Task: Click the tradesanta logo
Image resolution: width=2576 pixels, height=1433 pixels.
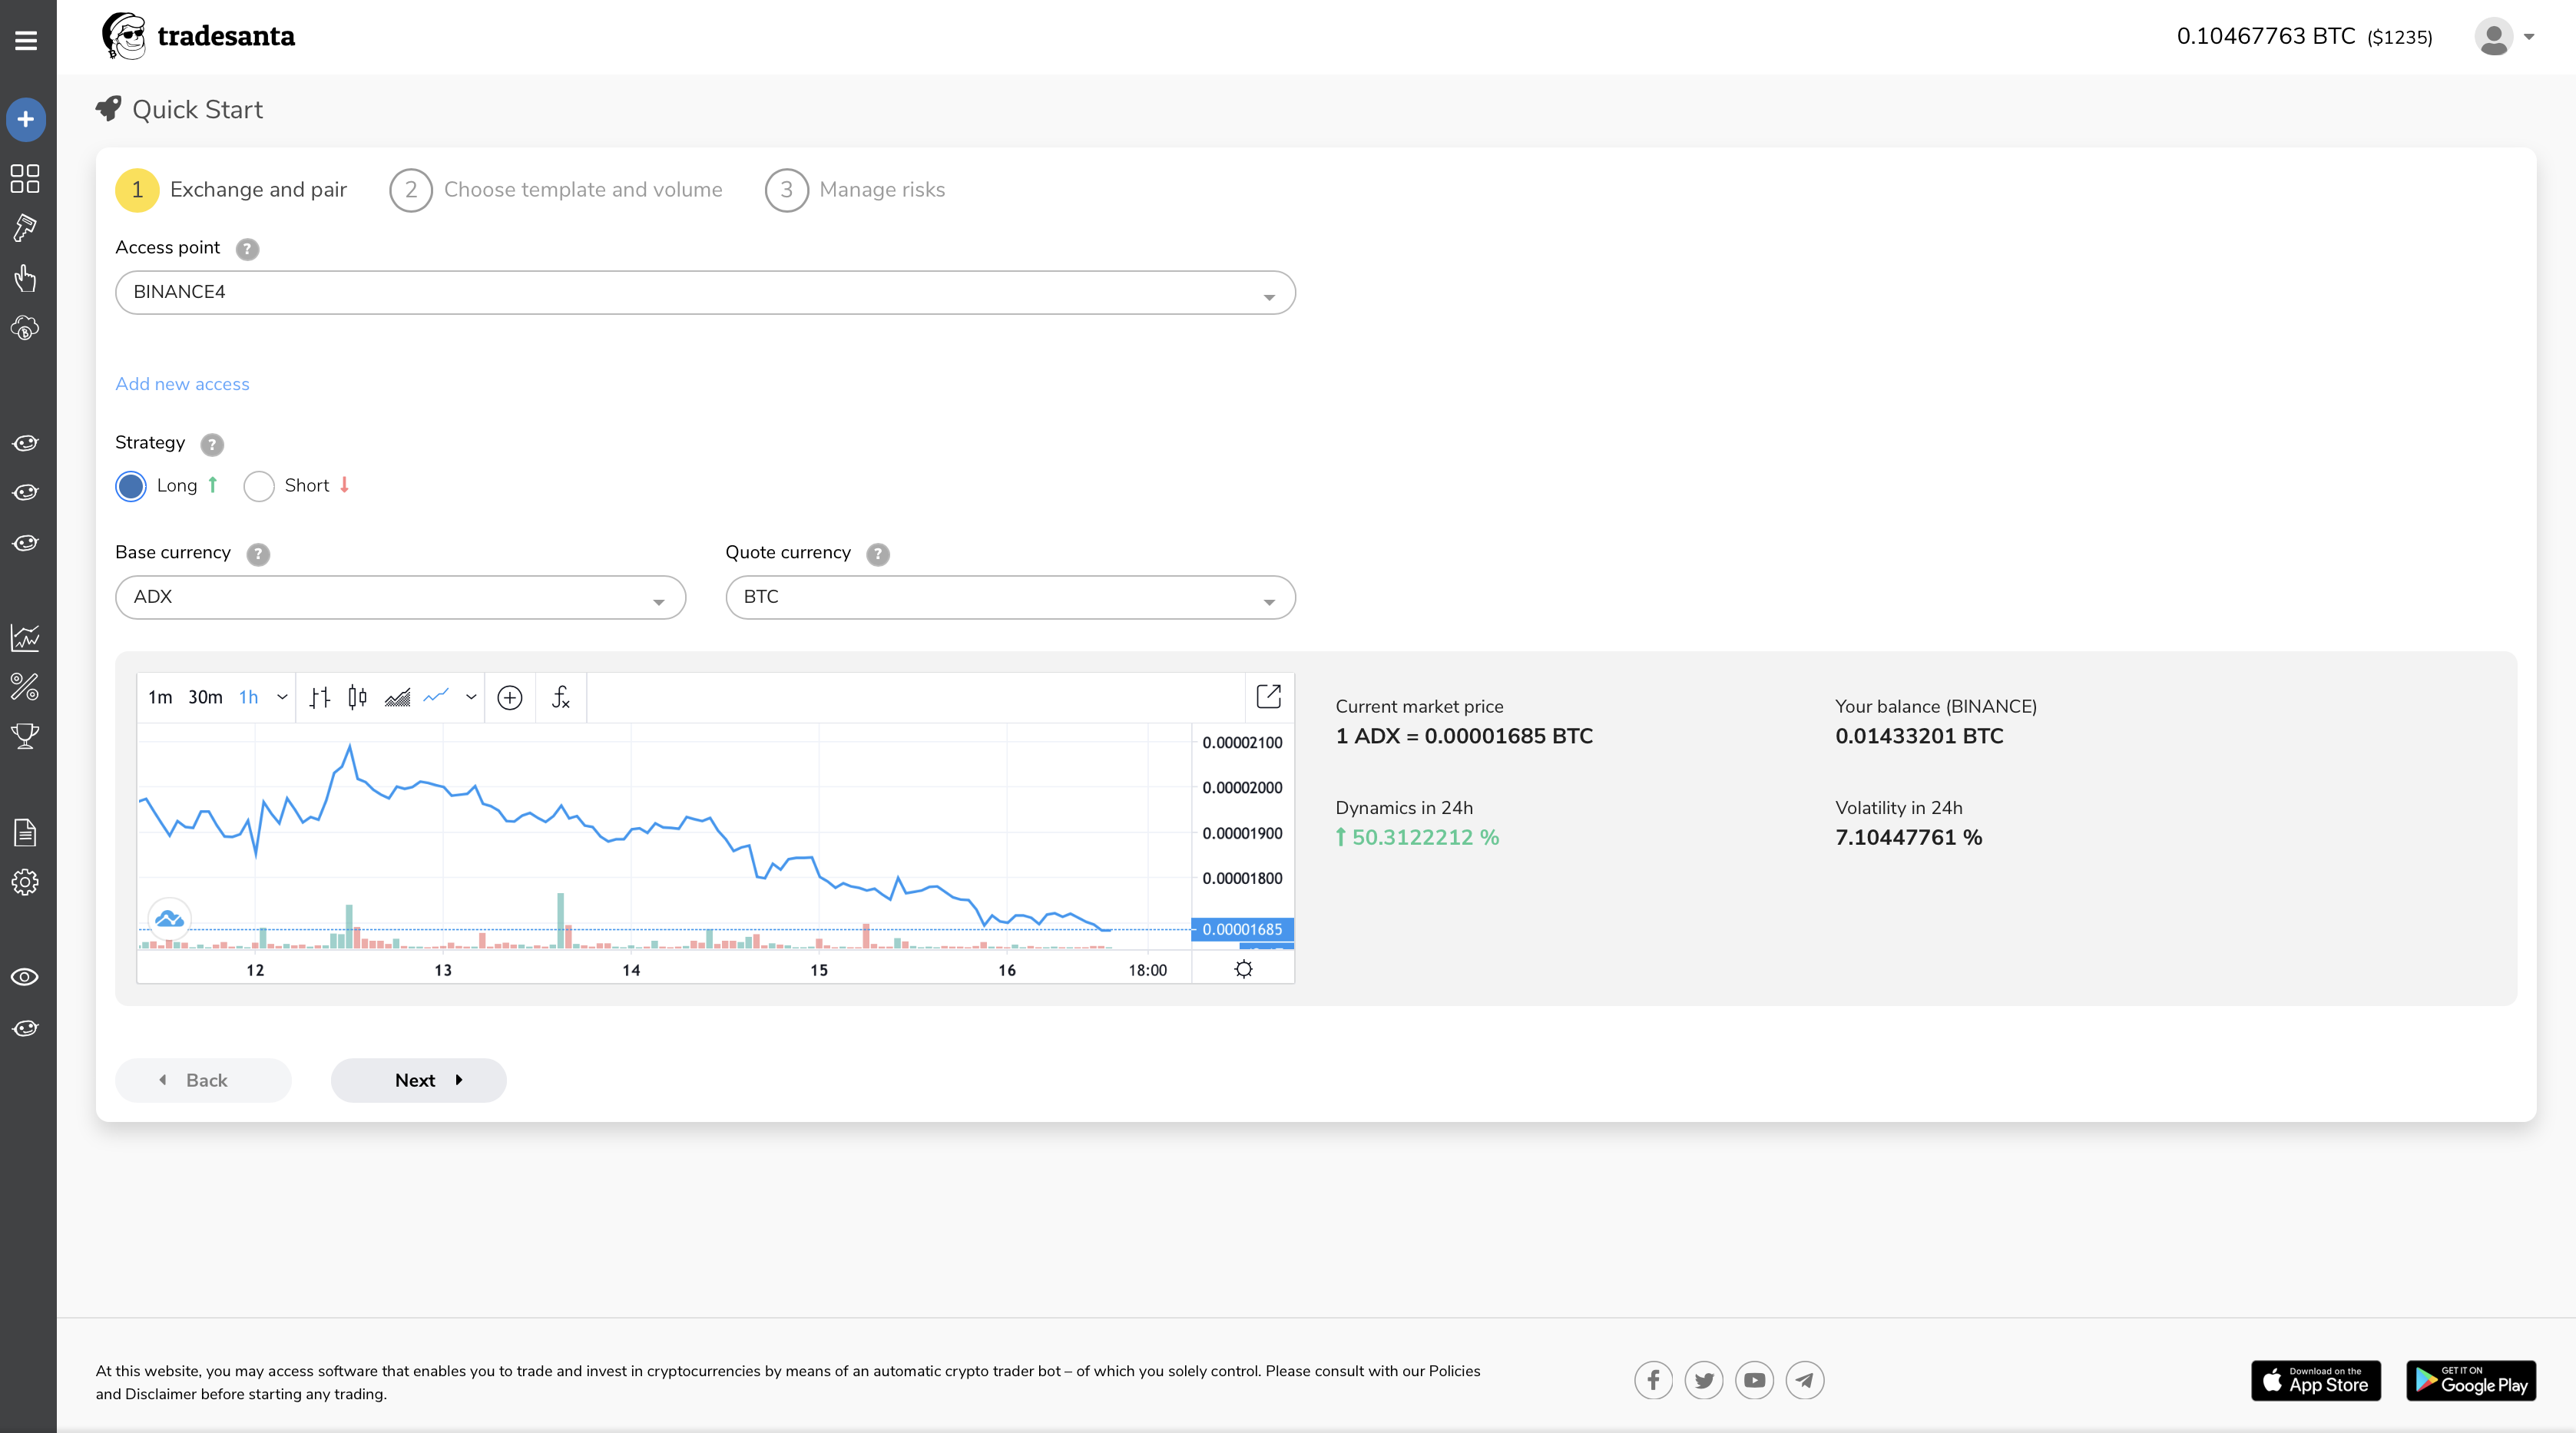Action: click(198, 36)
